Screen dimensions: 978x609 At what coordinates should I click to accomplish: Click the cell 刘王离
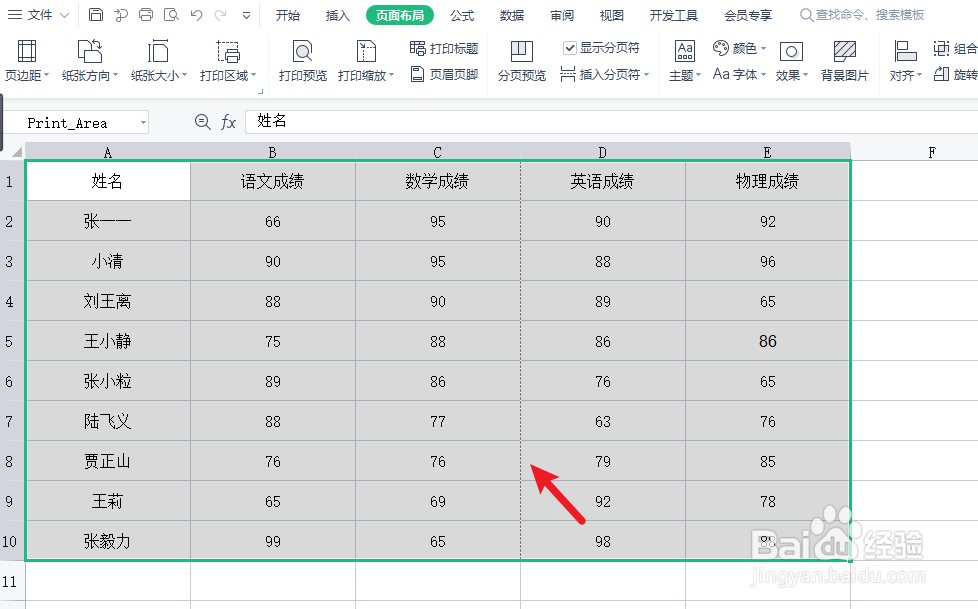click(x=108, y=301)
